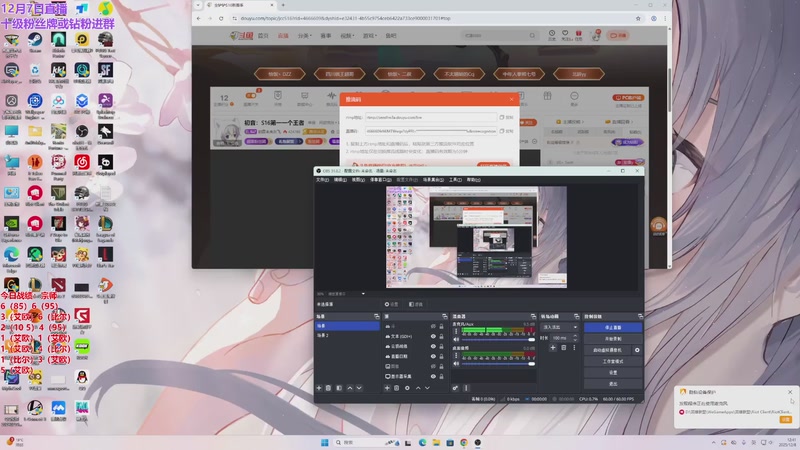Expand 游戏 menu on Douyu navigation

coord(369,36)
